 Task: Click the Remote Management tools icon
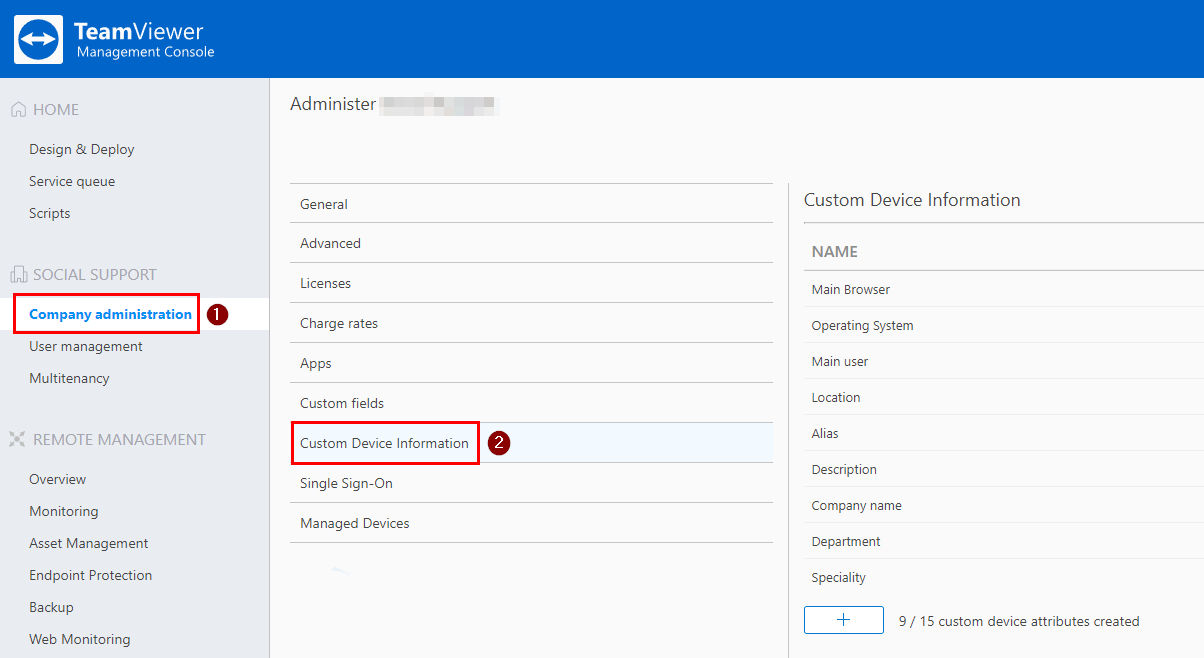coord(18,439)
